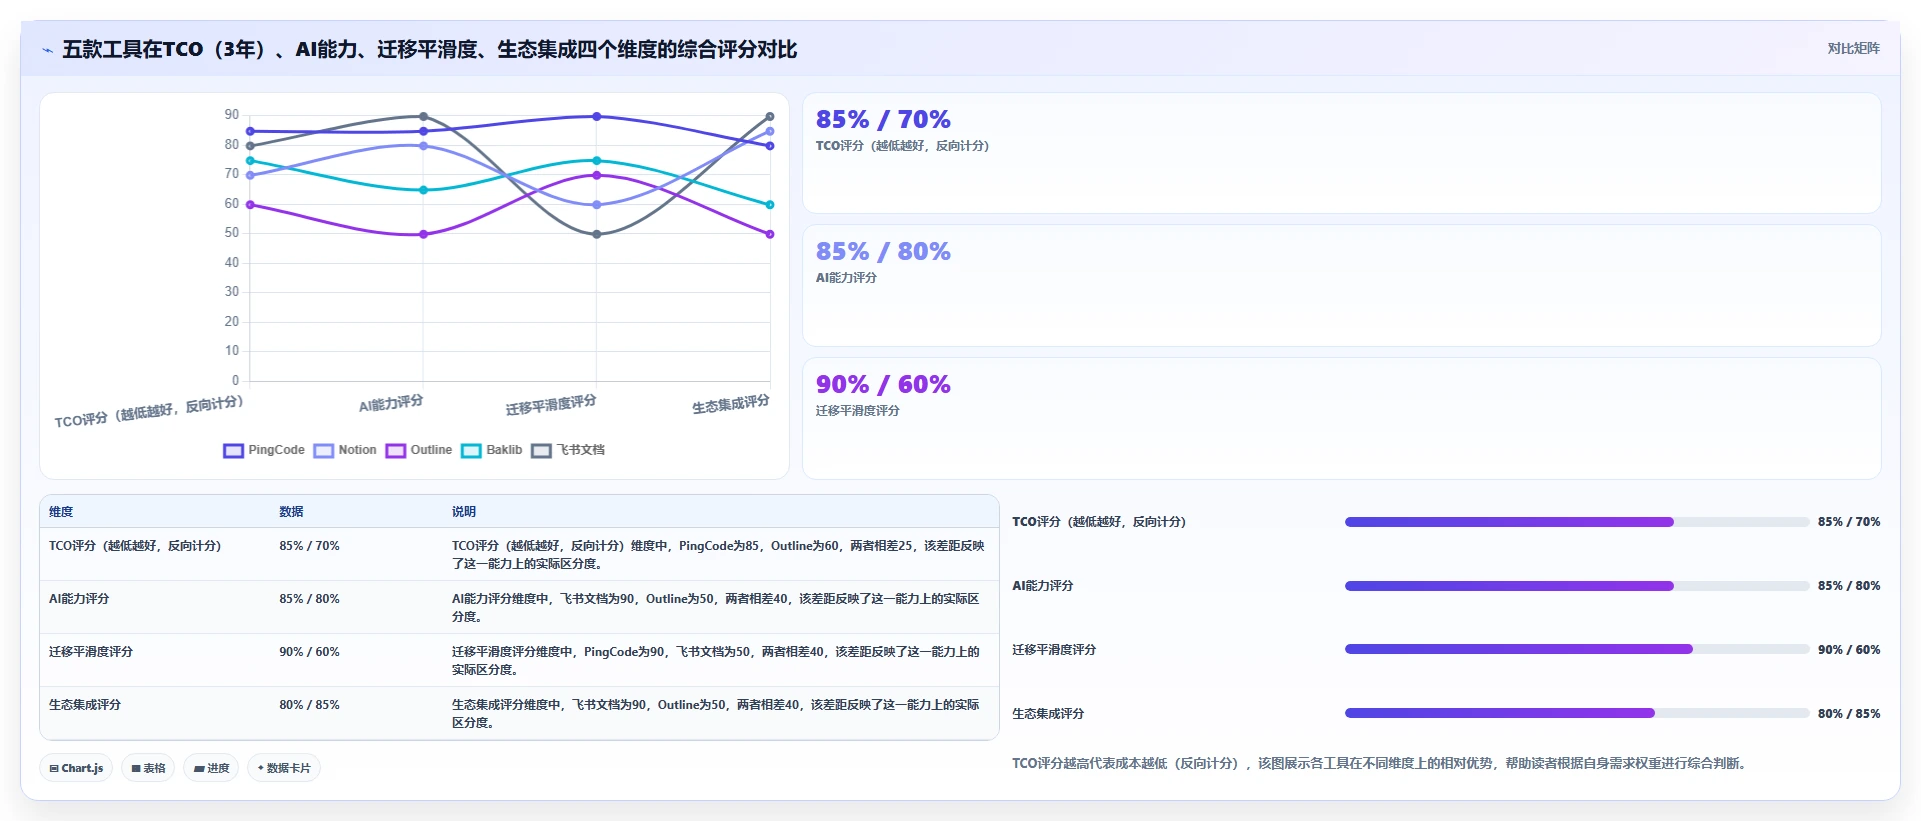Click Outline's data point at TCO评分 (60)
Screen dimensions: 1921x821
tap(250, 205)
